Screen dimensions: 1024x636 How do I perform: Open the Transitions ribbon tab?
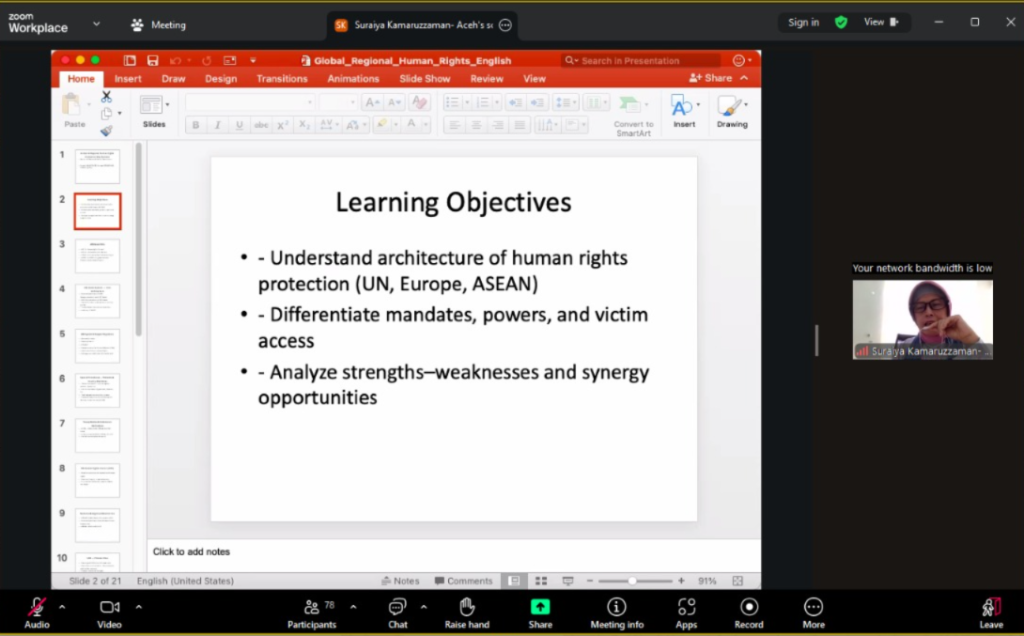281,78
